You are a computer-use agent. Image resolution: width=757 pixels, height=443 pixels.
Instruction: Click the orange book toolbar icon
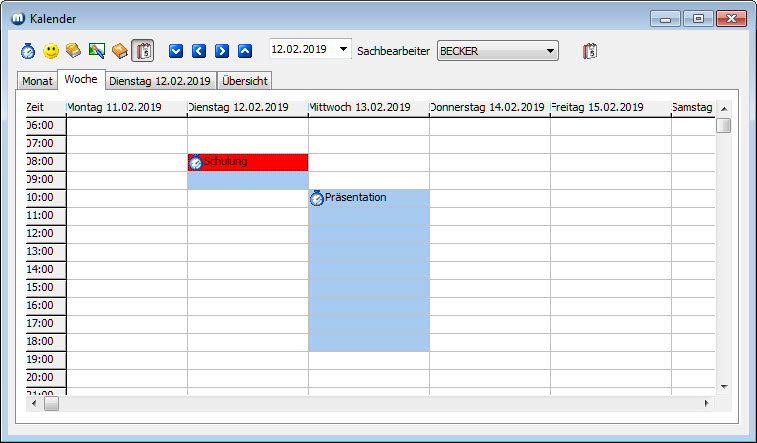[x=119, y=51]
